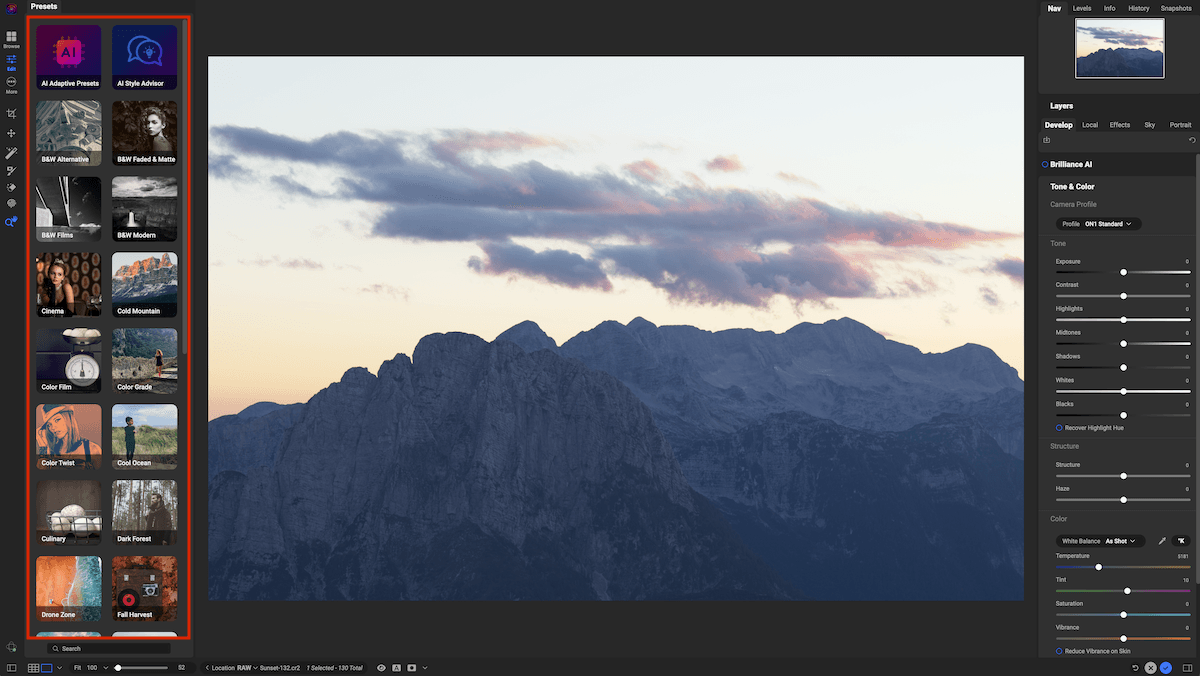The width and height of the screenshot is (1200, 676).
Task: Open the compare view at bottom right
Action: click(1187, 667)
